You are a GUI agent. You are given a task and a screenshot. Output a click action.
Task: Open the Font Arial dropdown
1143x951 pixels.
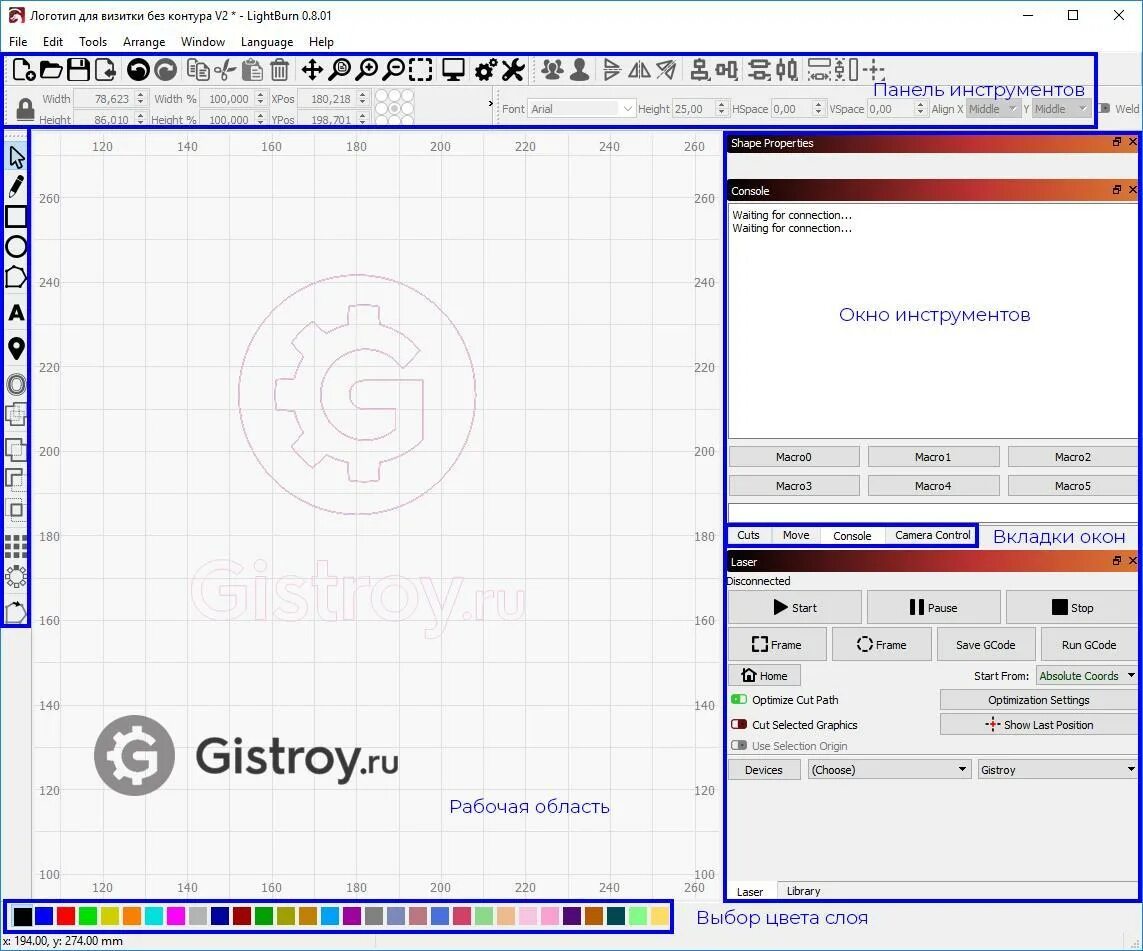[x=581, y=109]
